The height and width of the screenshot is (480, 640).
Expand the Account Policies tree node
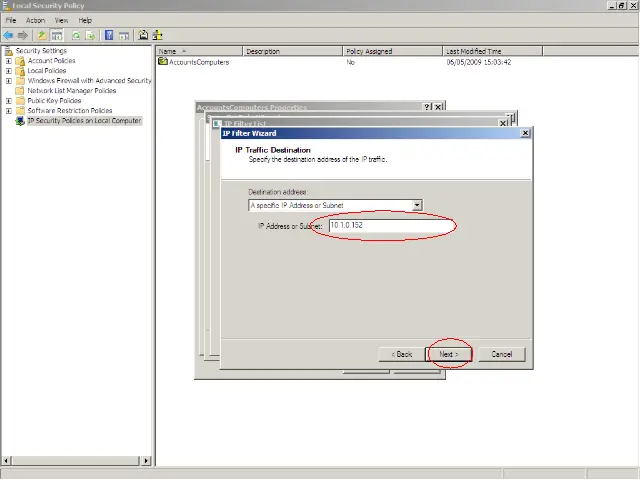coord(9,61)
